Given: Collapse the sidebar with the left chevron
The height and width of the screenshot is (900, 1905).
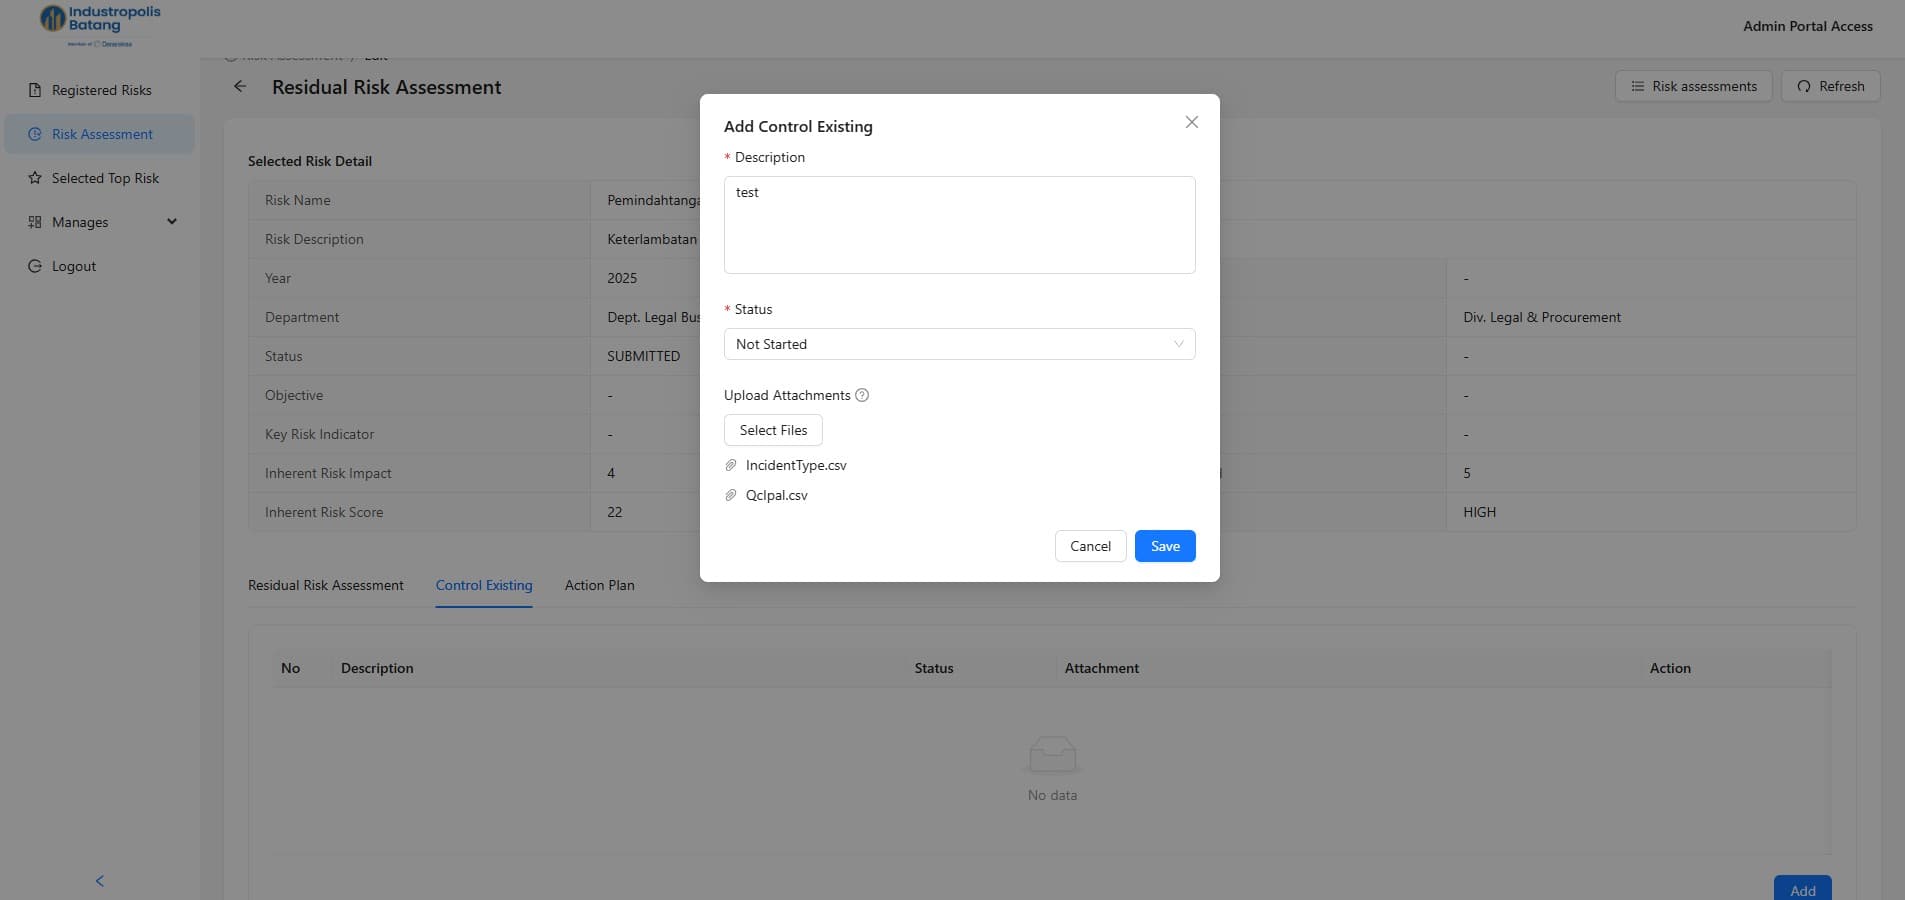Looking at the screenshot, I should [99, 881].
